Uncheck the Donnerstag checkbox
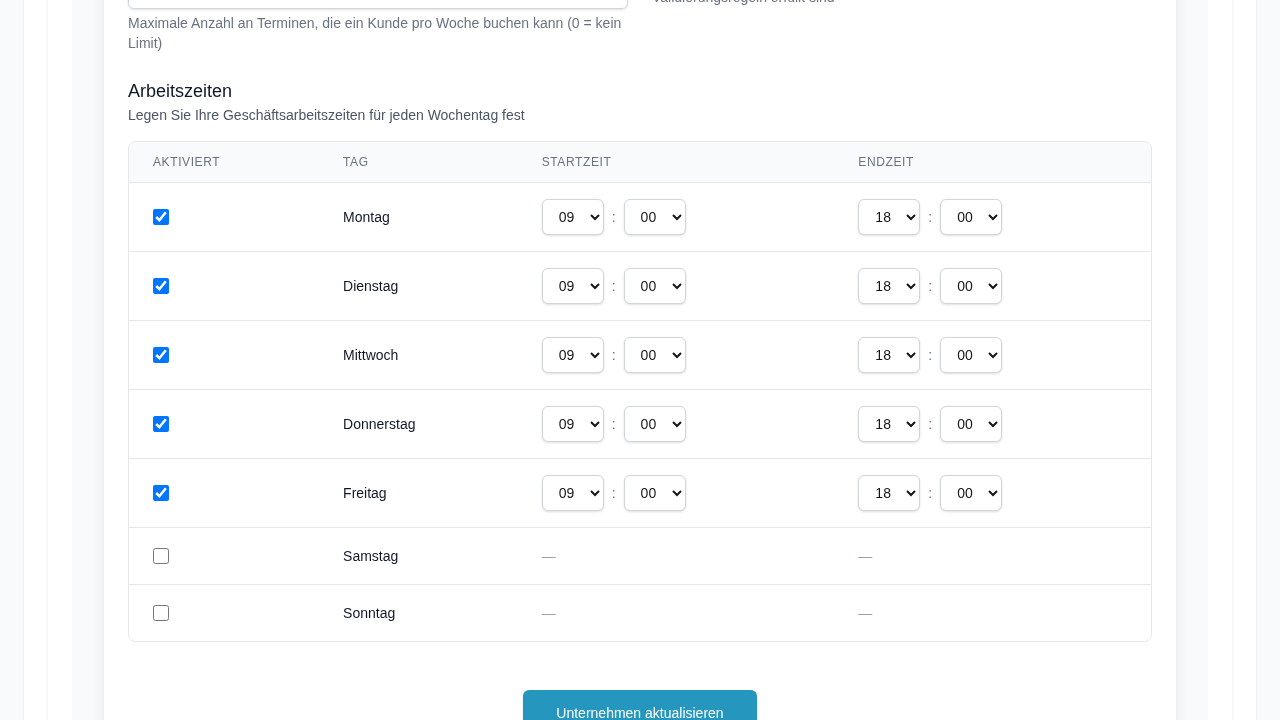Image resolution: width=1280 pixels, height=720 pixels. click(161, 424)
